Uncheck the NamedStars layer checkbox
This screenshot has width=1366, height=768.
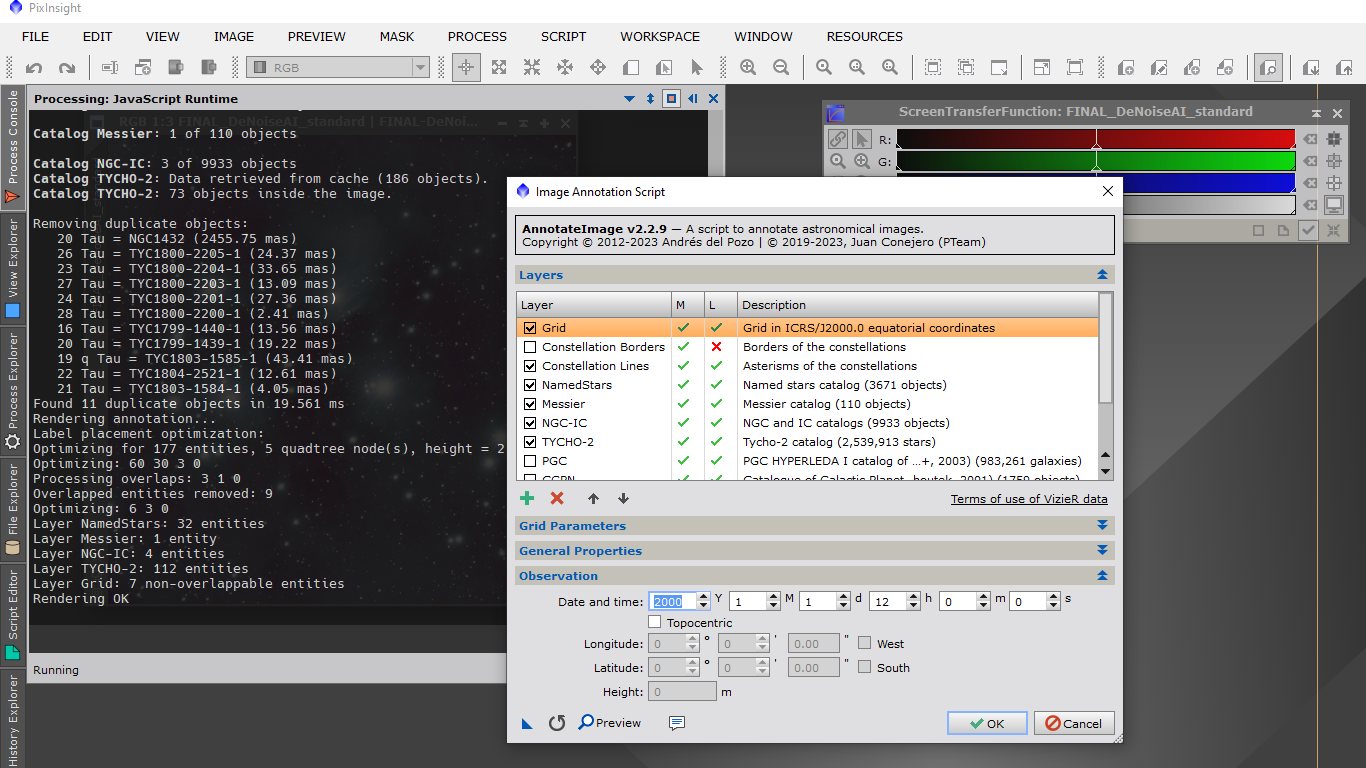tap(530, 385)
